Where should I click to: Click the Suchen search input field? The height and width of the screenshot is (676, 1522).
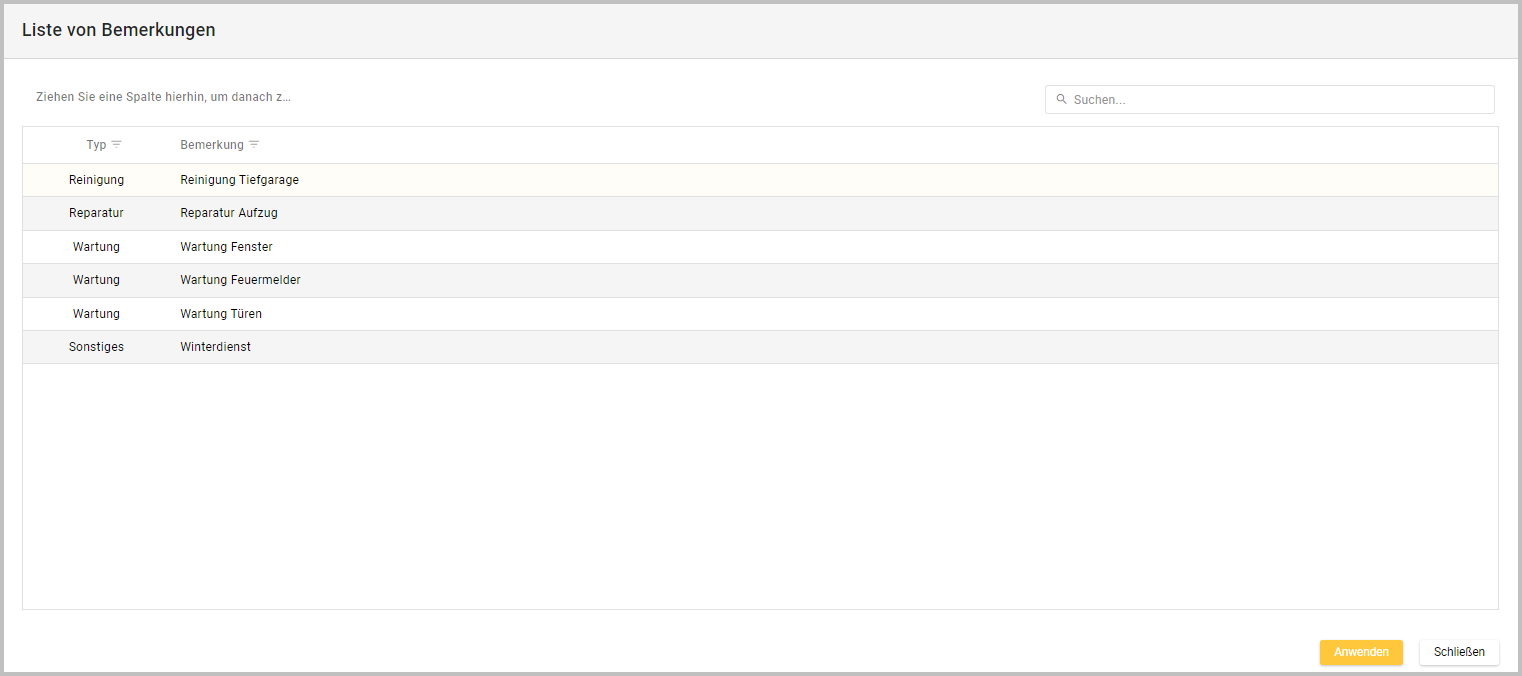click(1280, 100)
